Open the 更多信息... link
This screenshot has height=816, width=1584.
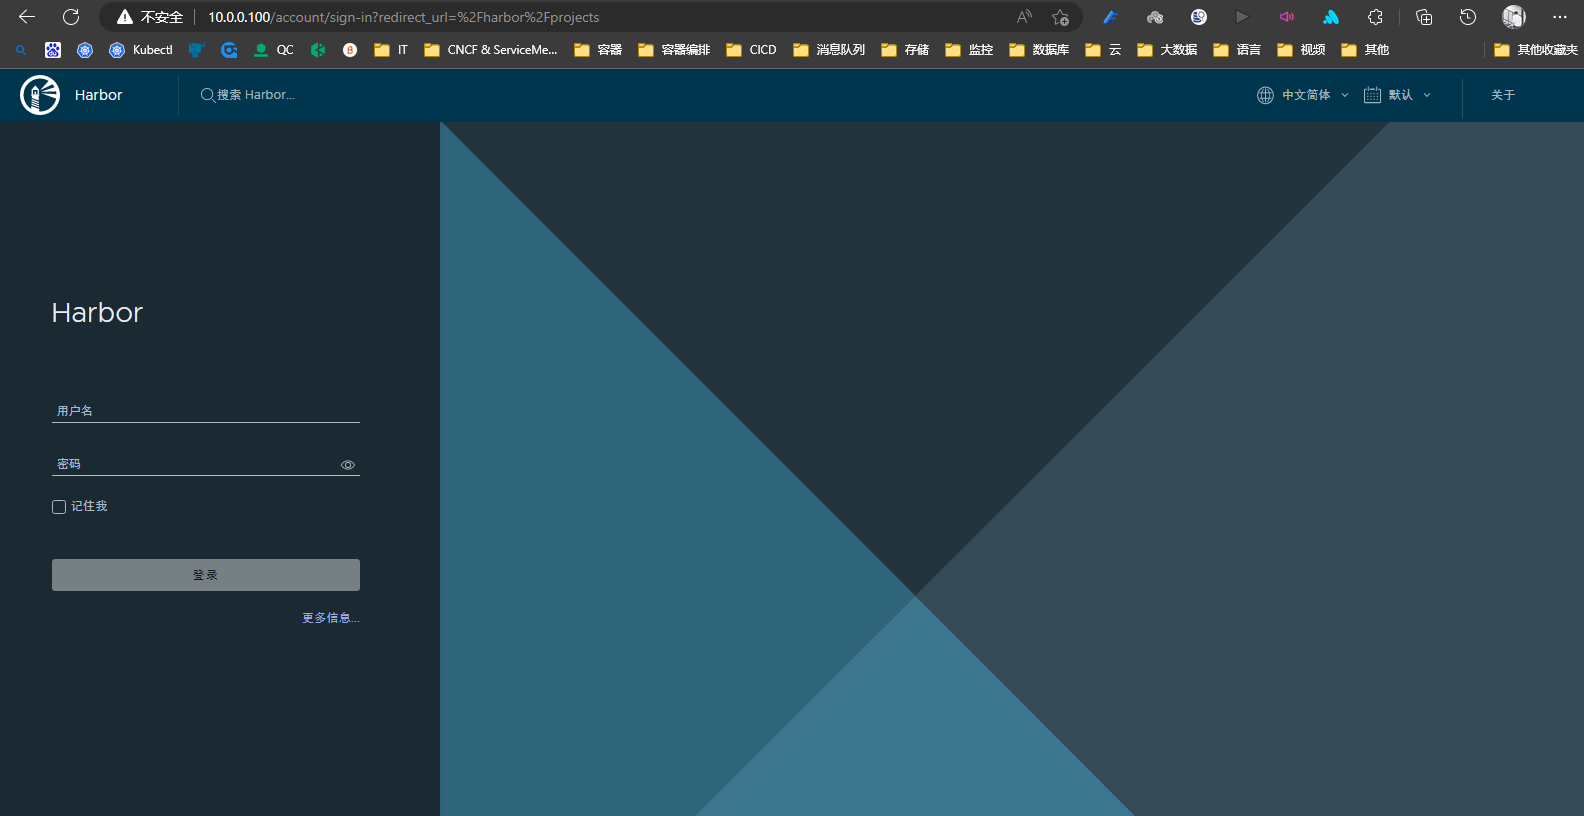point(331,618)
